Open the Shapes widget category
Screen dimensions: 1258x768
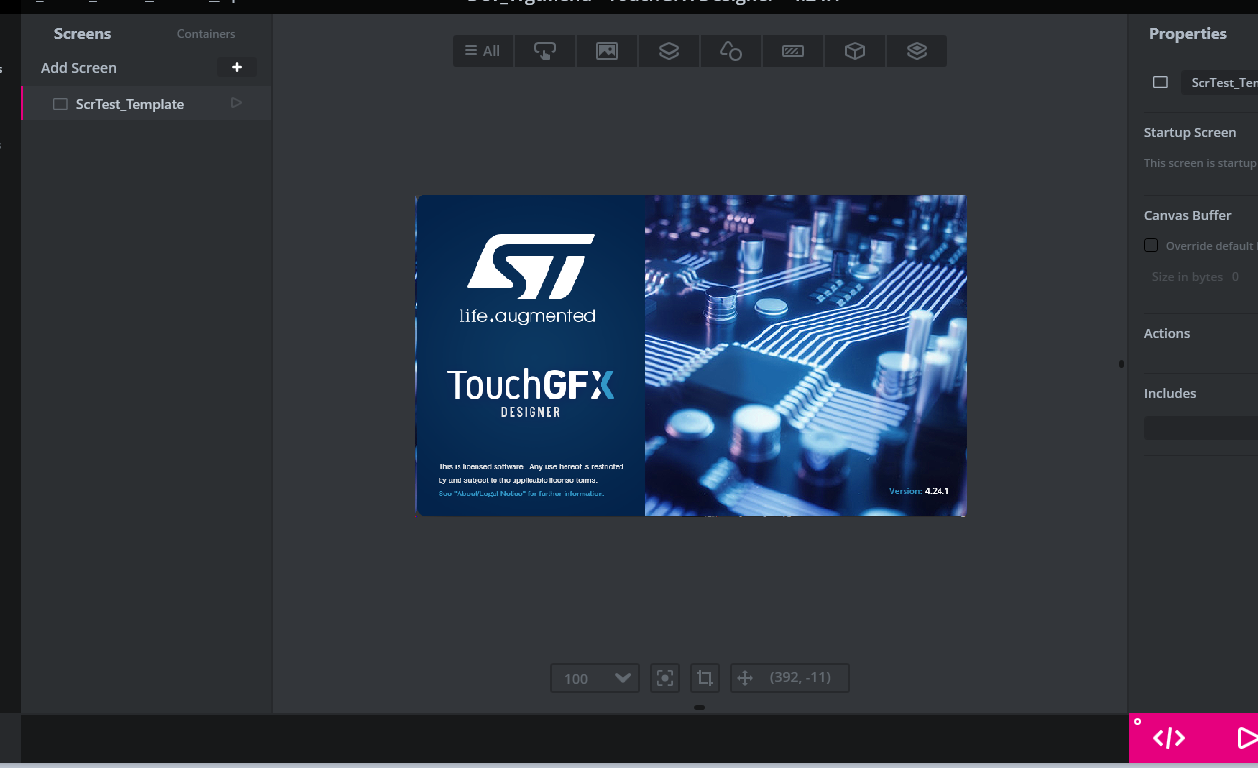[x=730, y=51]
